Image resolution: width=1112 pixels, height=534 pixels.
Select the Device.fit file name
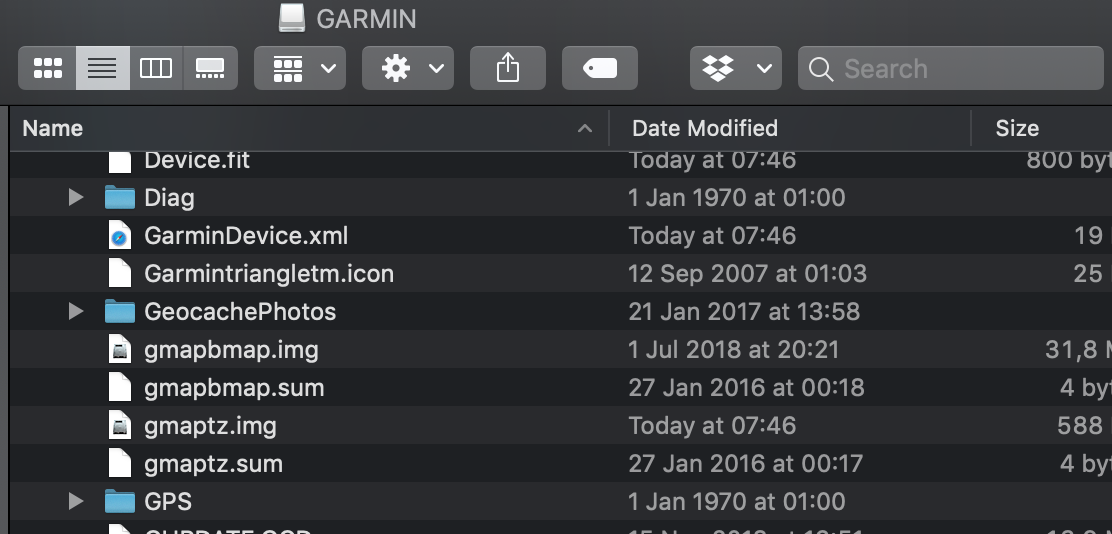pyautogui.click(x=197, y=160)
